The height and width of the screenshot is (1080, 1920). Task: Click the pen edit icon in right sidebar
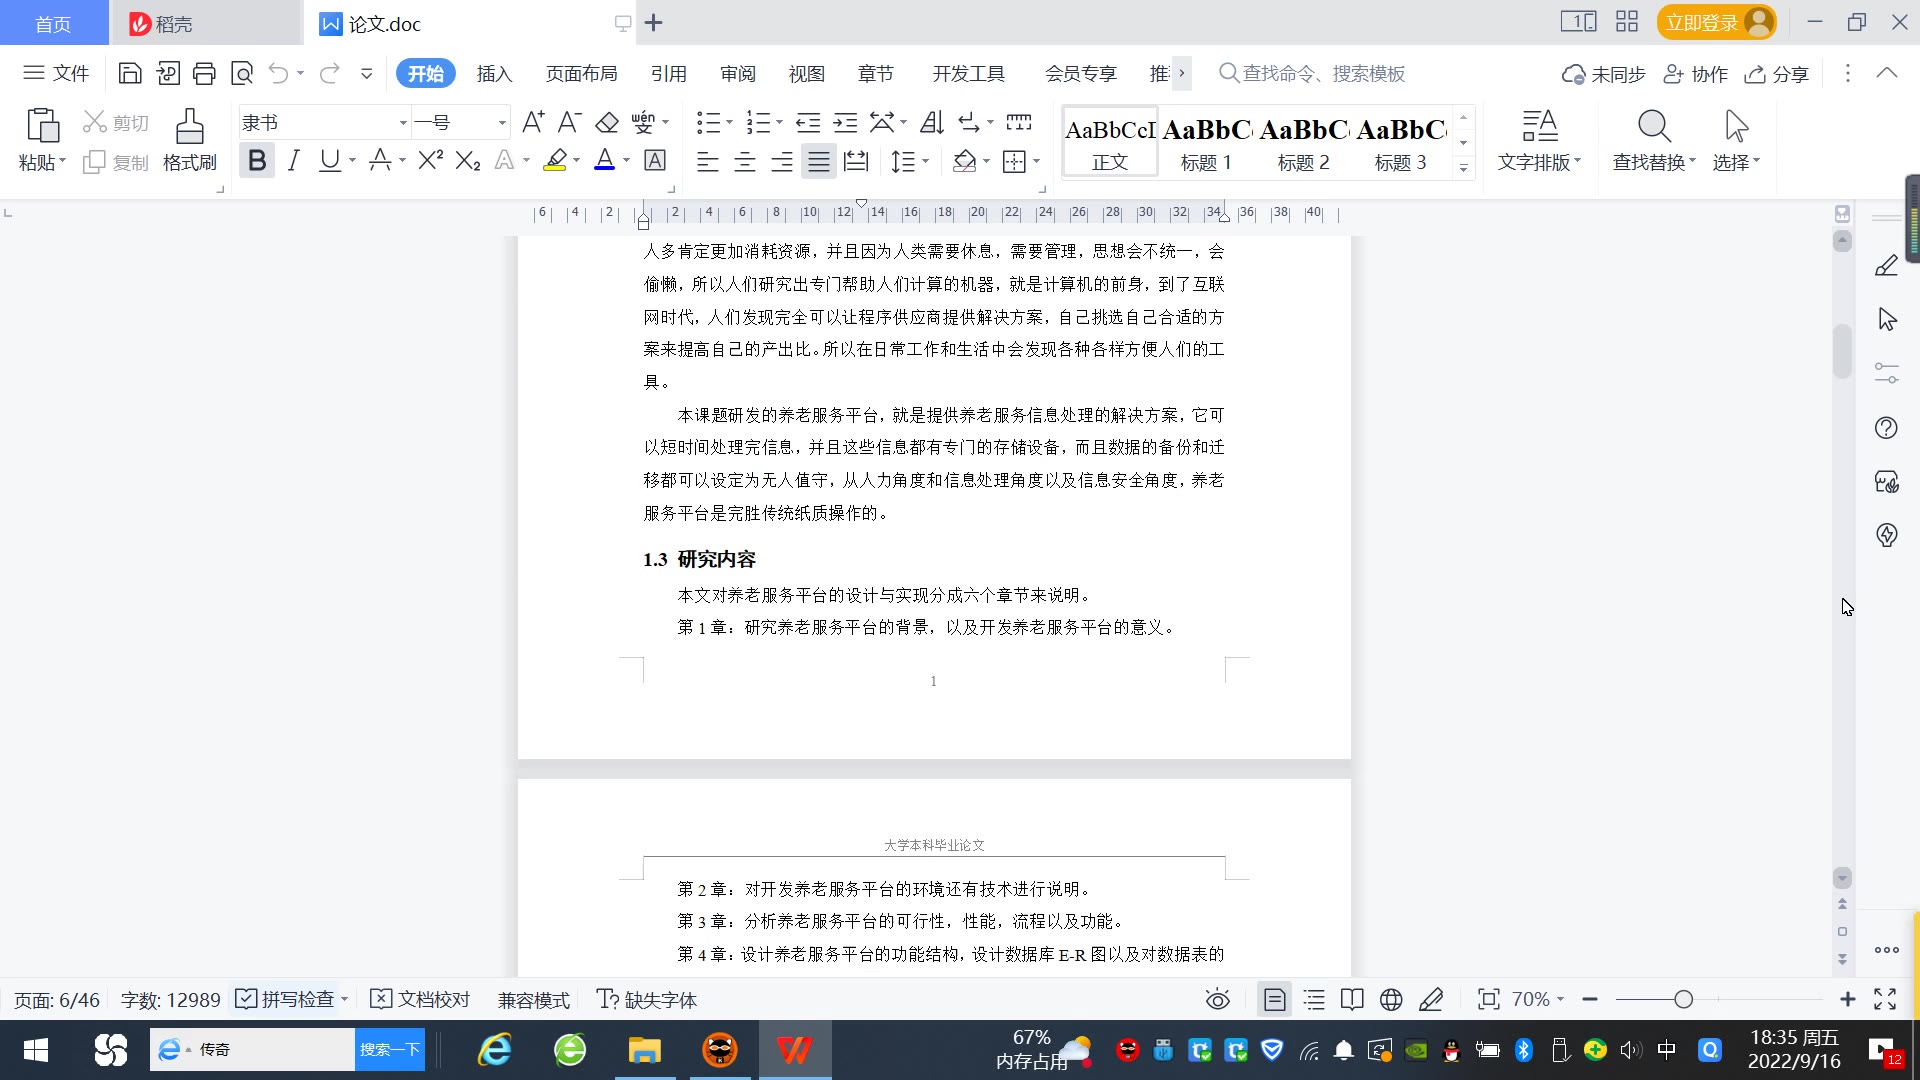pyautogui.click(x=1886, y=265)
